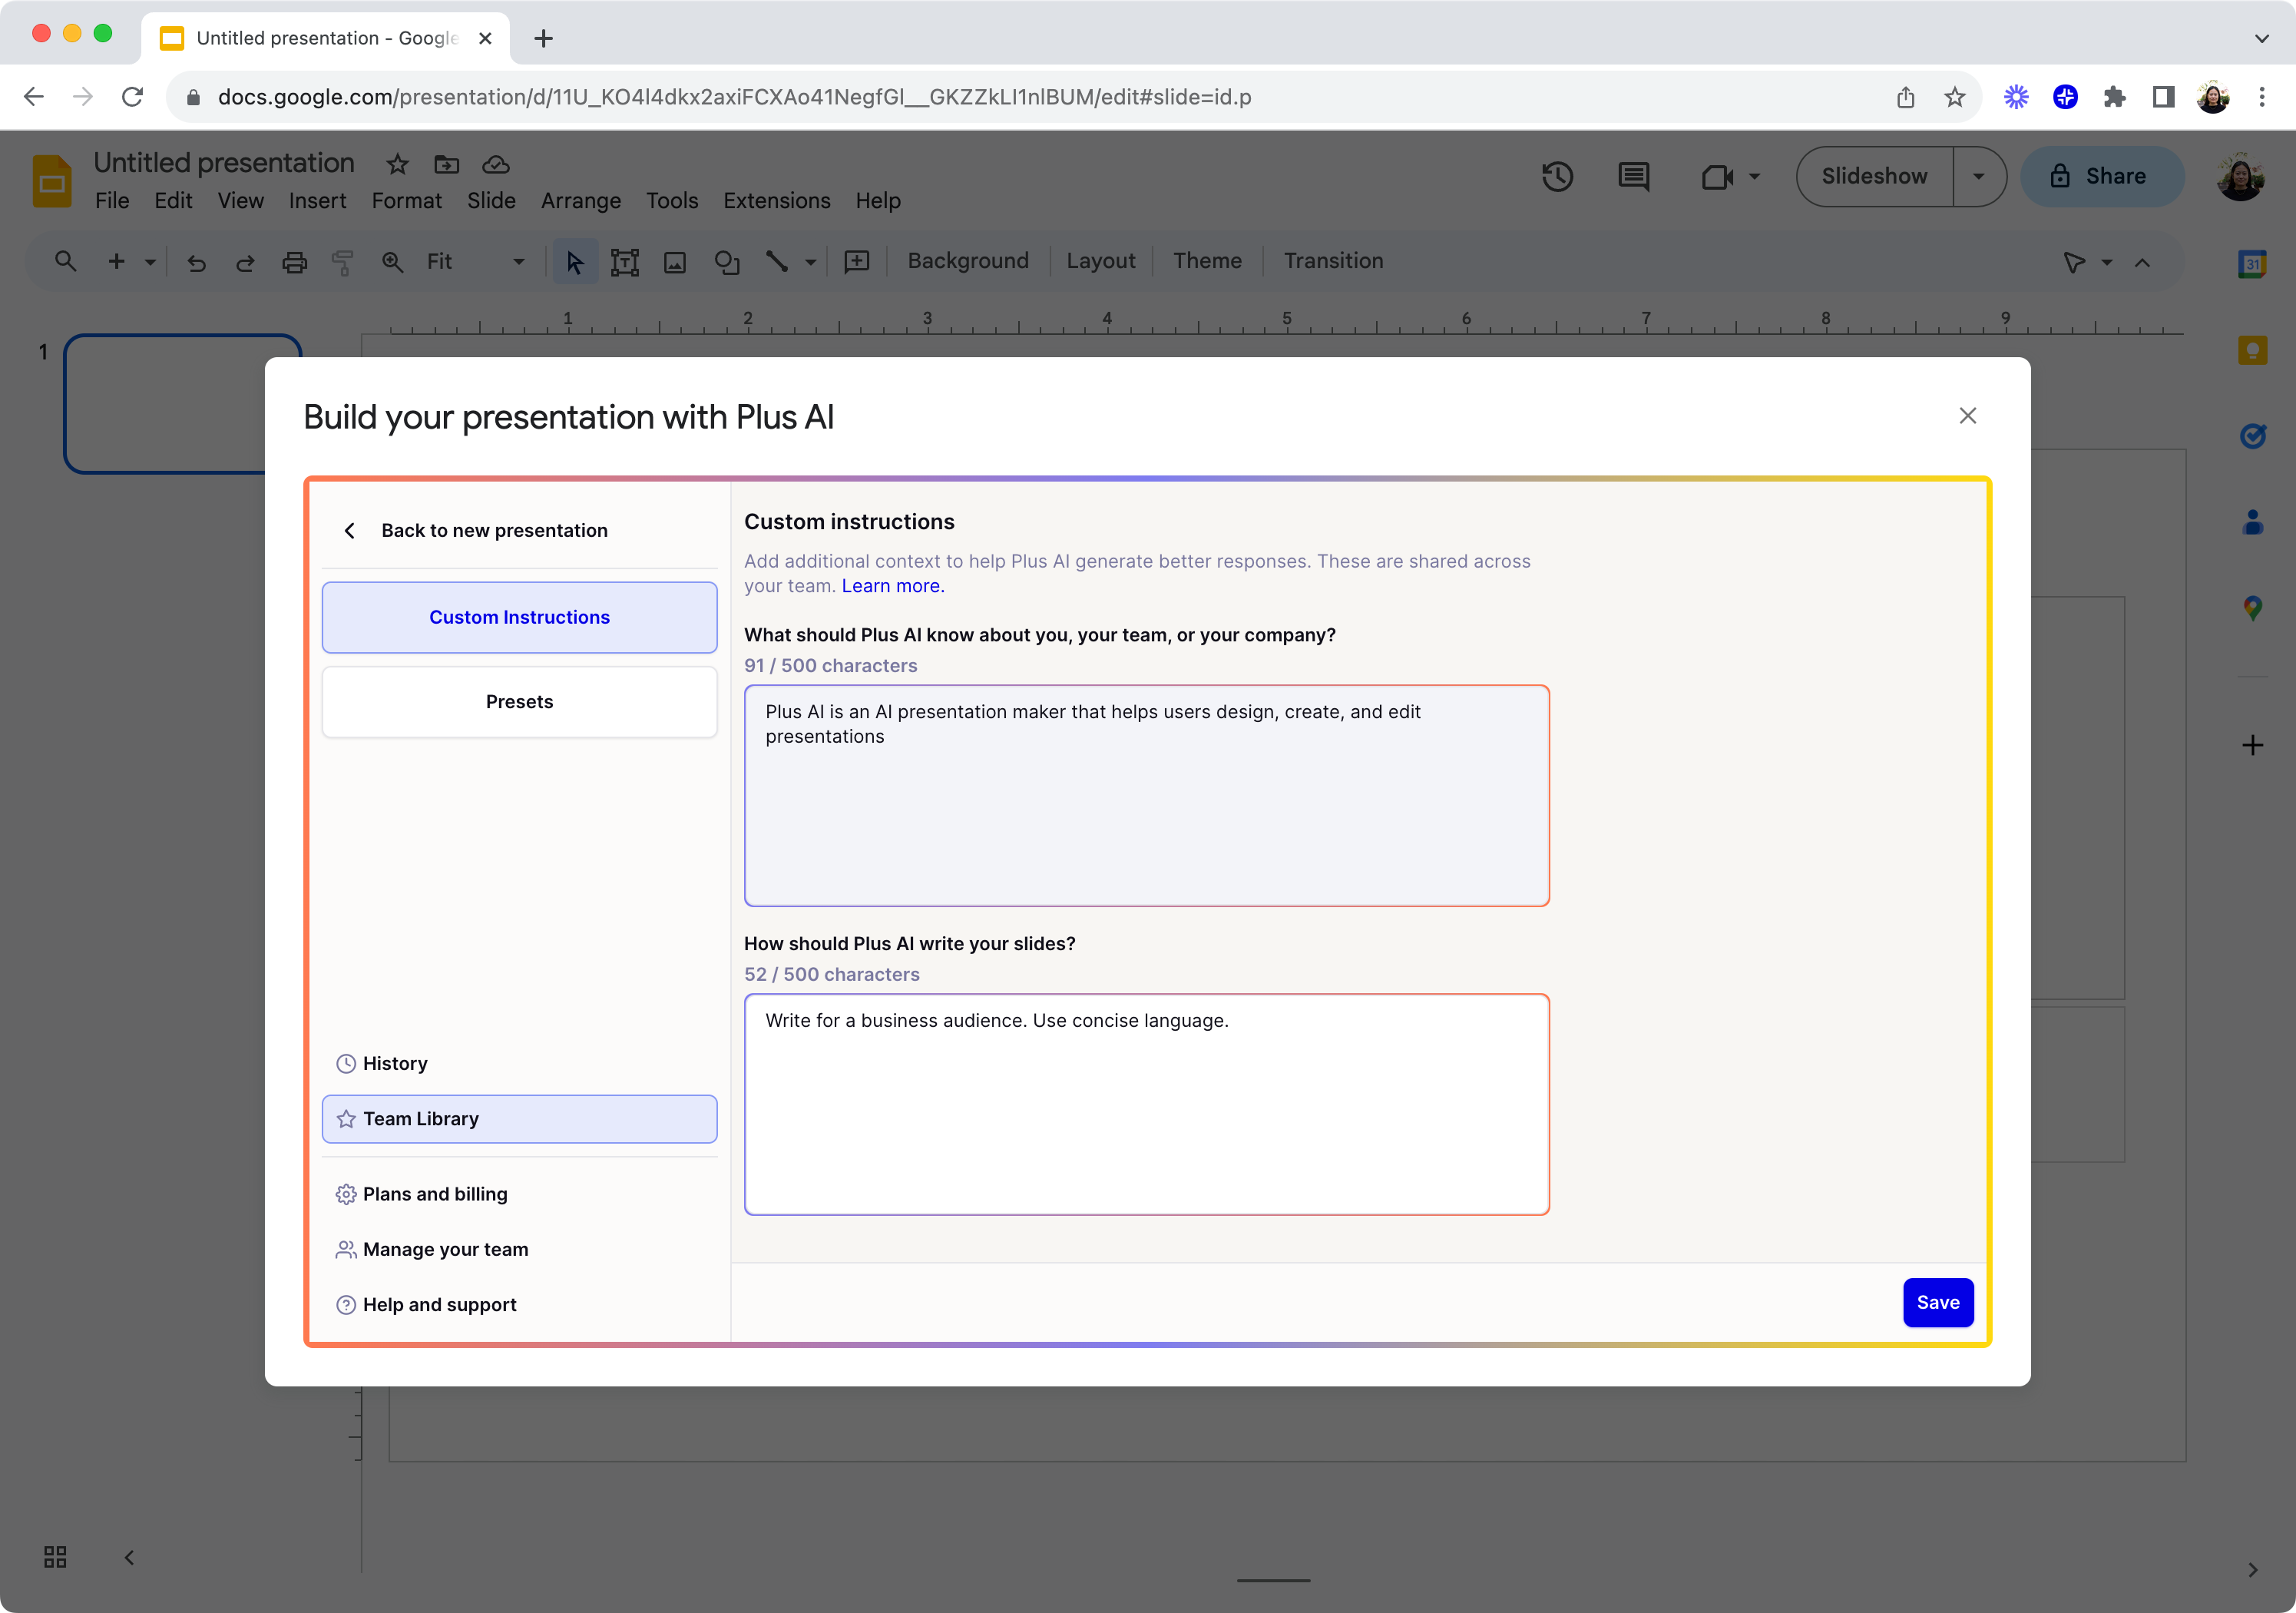2296x1613 pixels.
Task: Open the Transition panel
Action: coord(1333,261)
